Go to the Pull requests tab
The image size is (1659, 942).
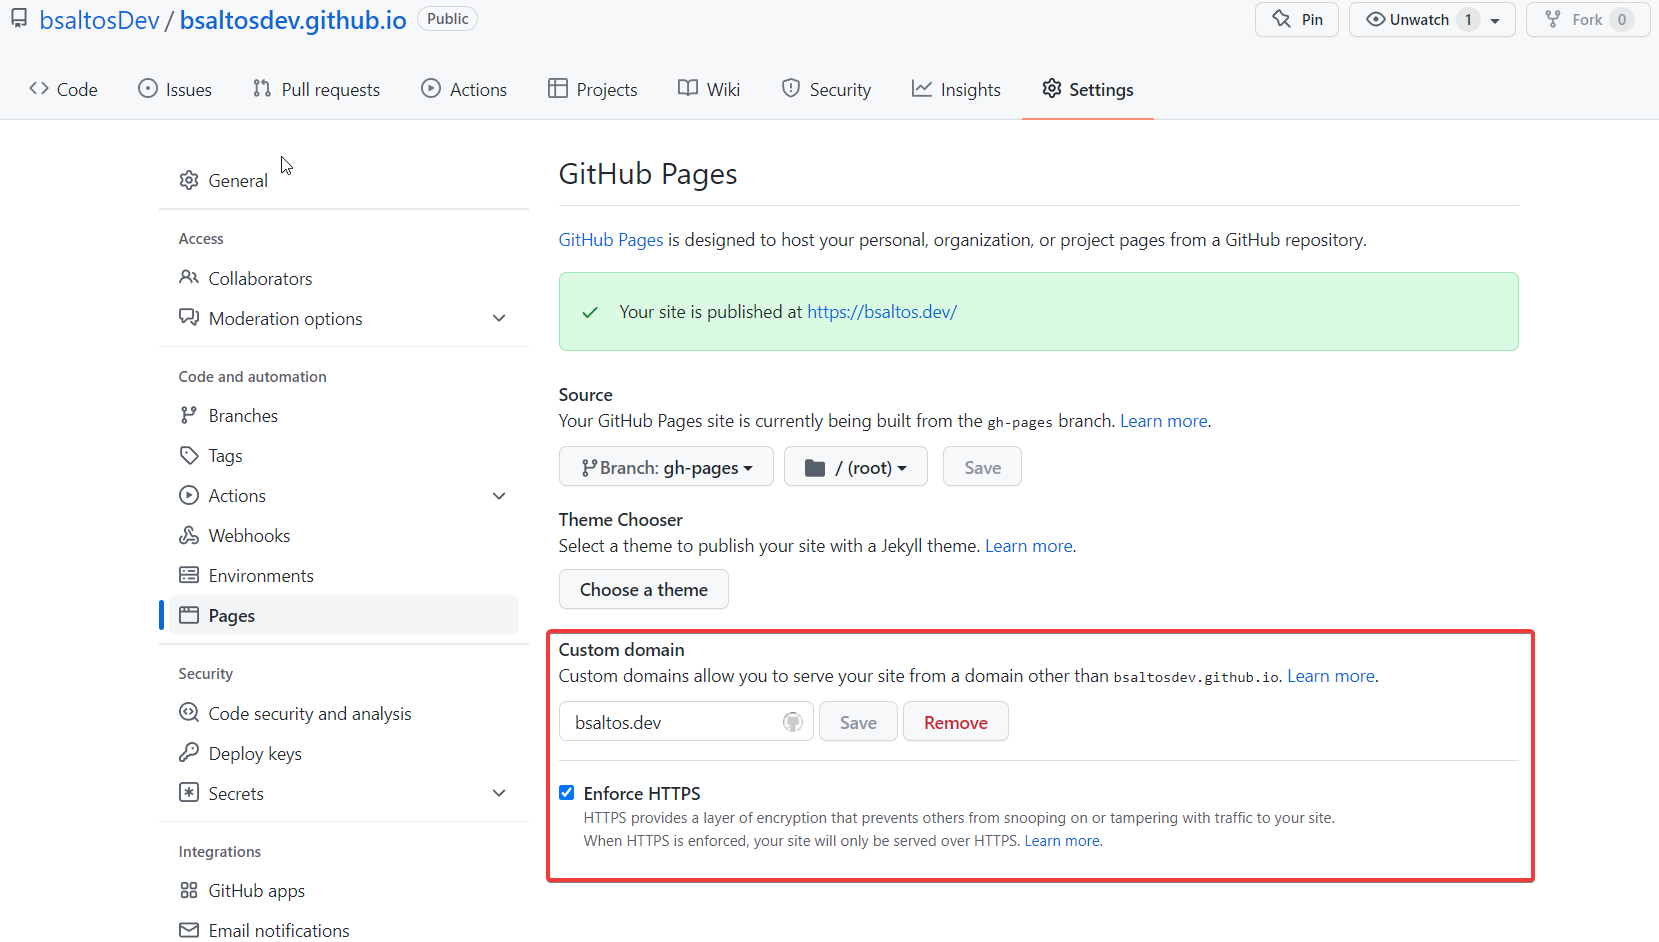point(316,89)
